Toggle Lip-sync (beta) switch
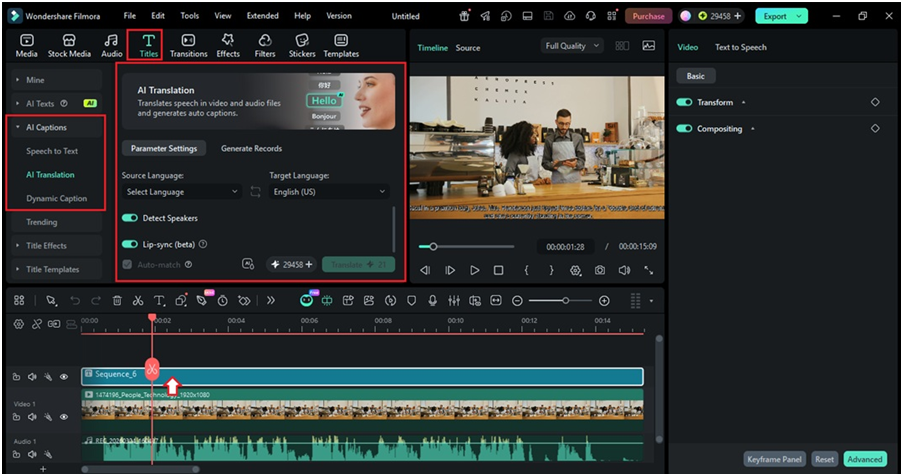The height and width of the screenshot is (476, 903). tap(130, 244)
